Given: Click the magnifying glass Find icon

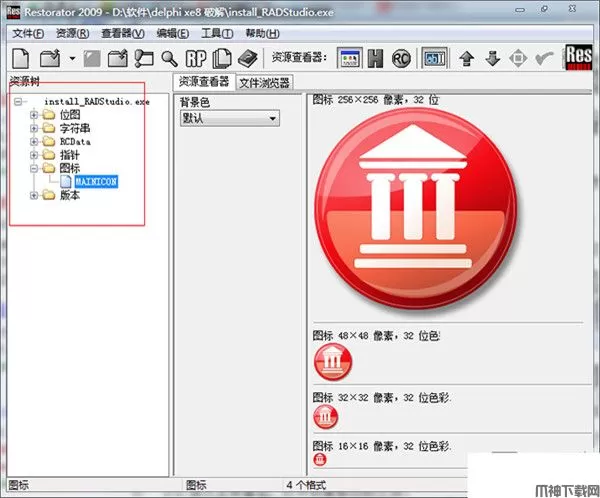Looking at the screenshot, I should (170, 58).
